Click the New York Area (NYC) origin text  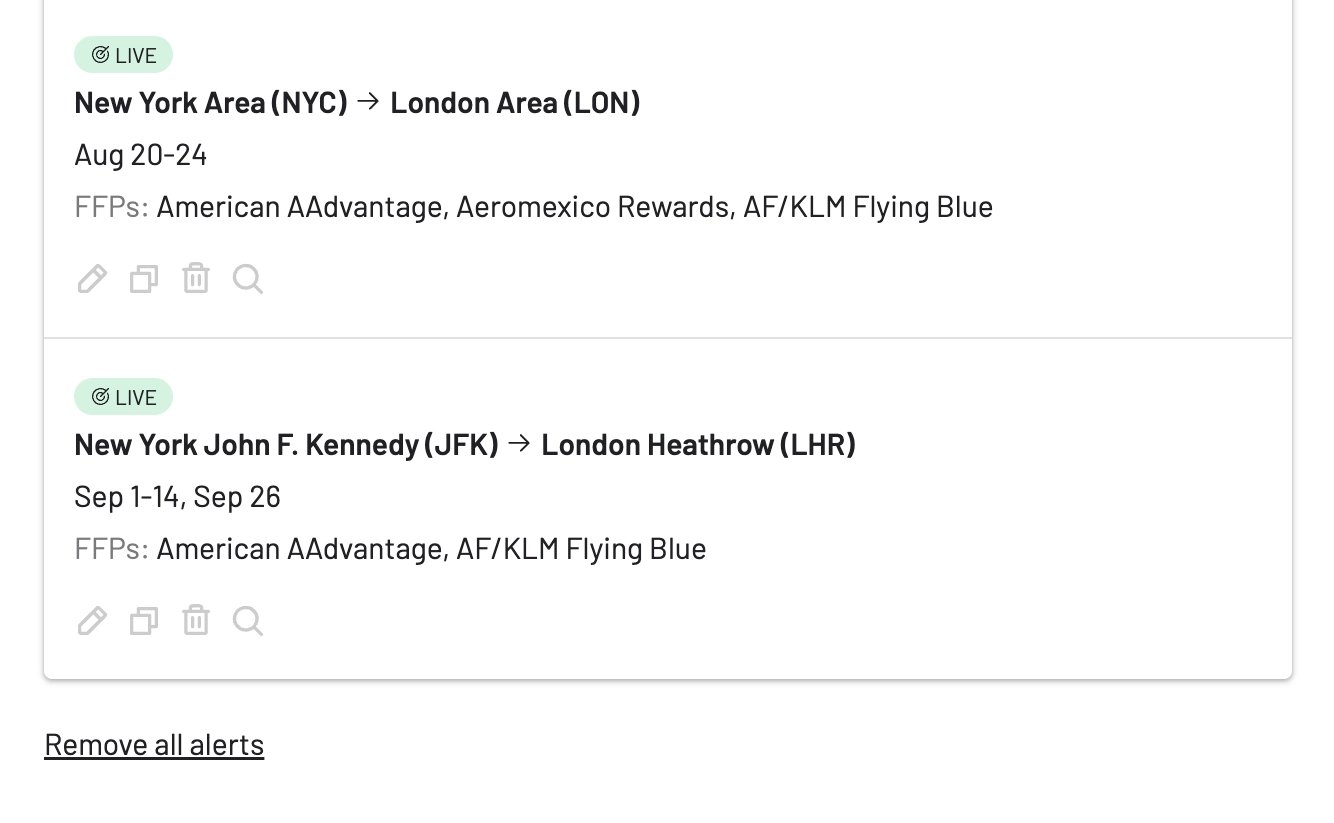click(211, 103)
